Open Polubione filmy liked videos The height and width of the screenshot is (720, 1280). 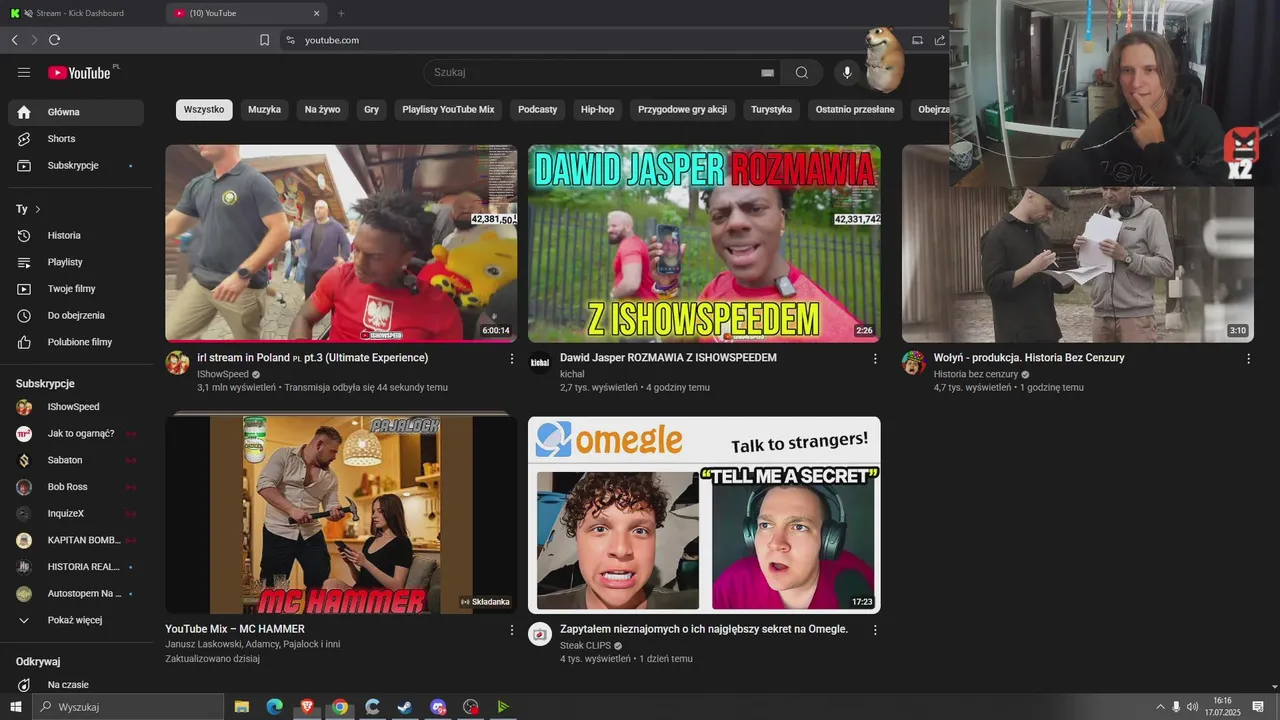[x=76, y=342]
